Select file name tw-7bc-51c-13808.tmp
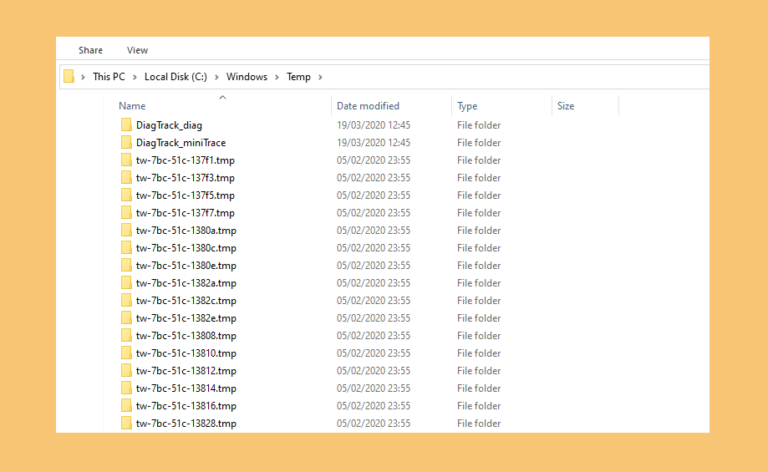768x472 pixels. (186, 336)
